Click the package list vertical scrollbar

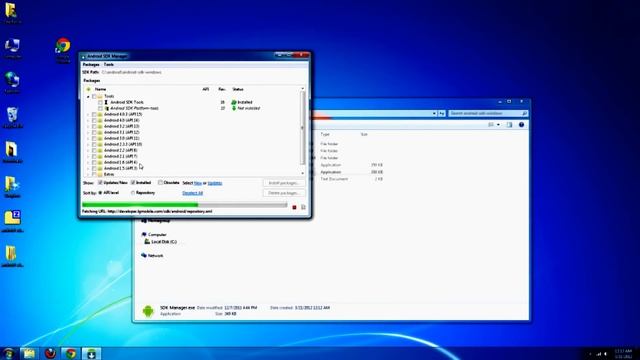pos(302,127)
